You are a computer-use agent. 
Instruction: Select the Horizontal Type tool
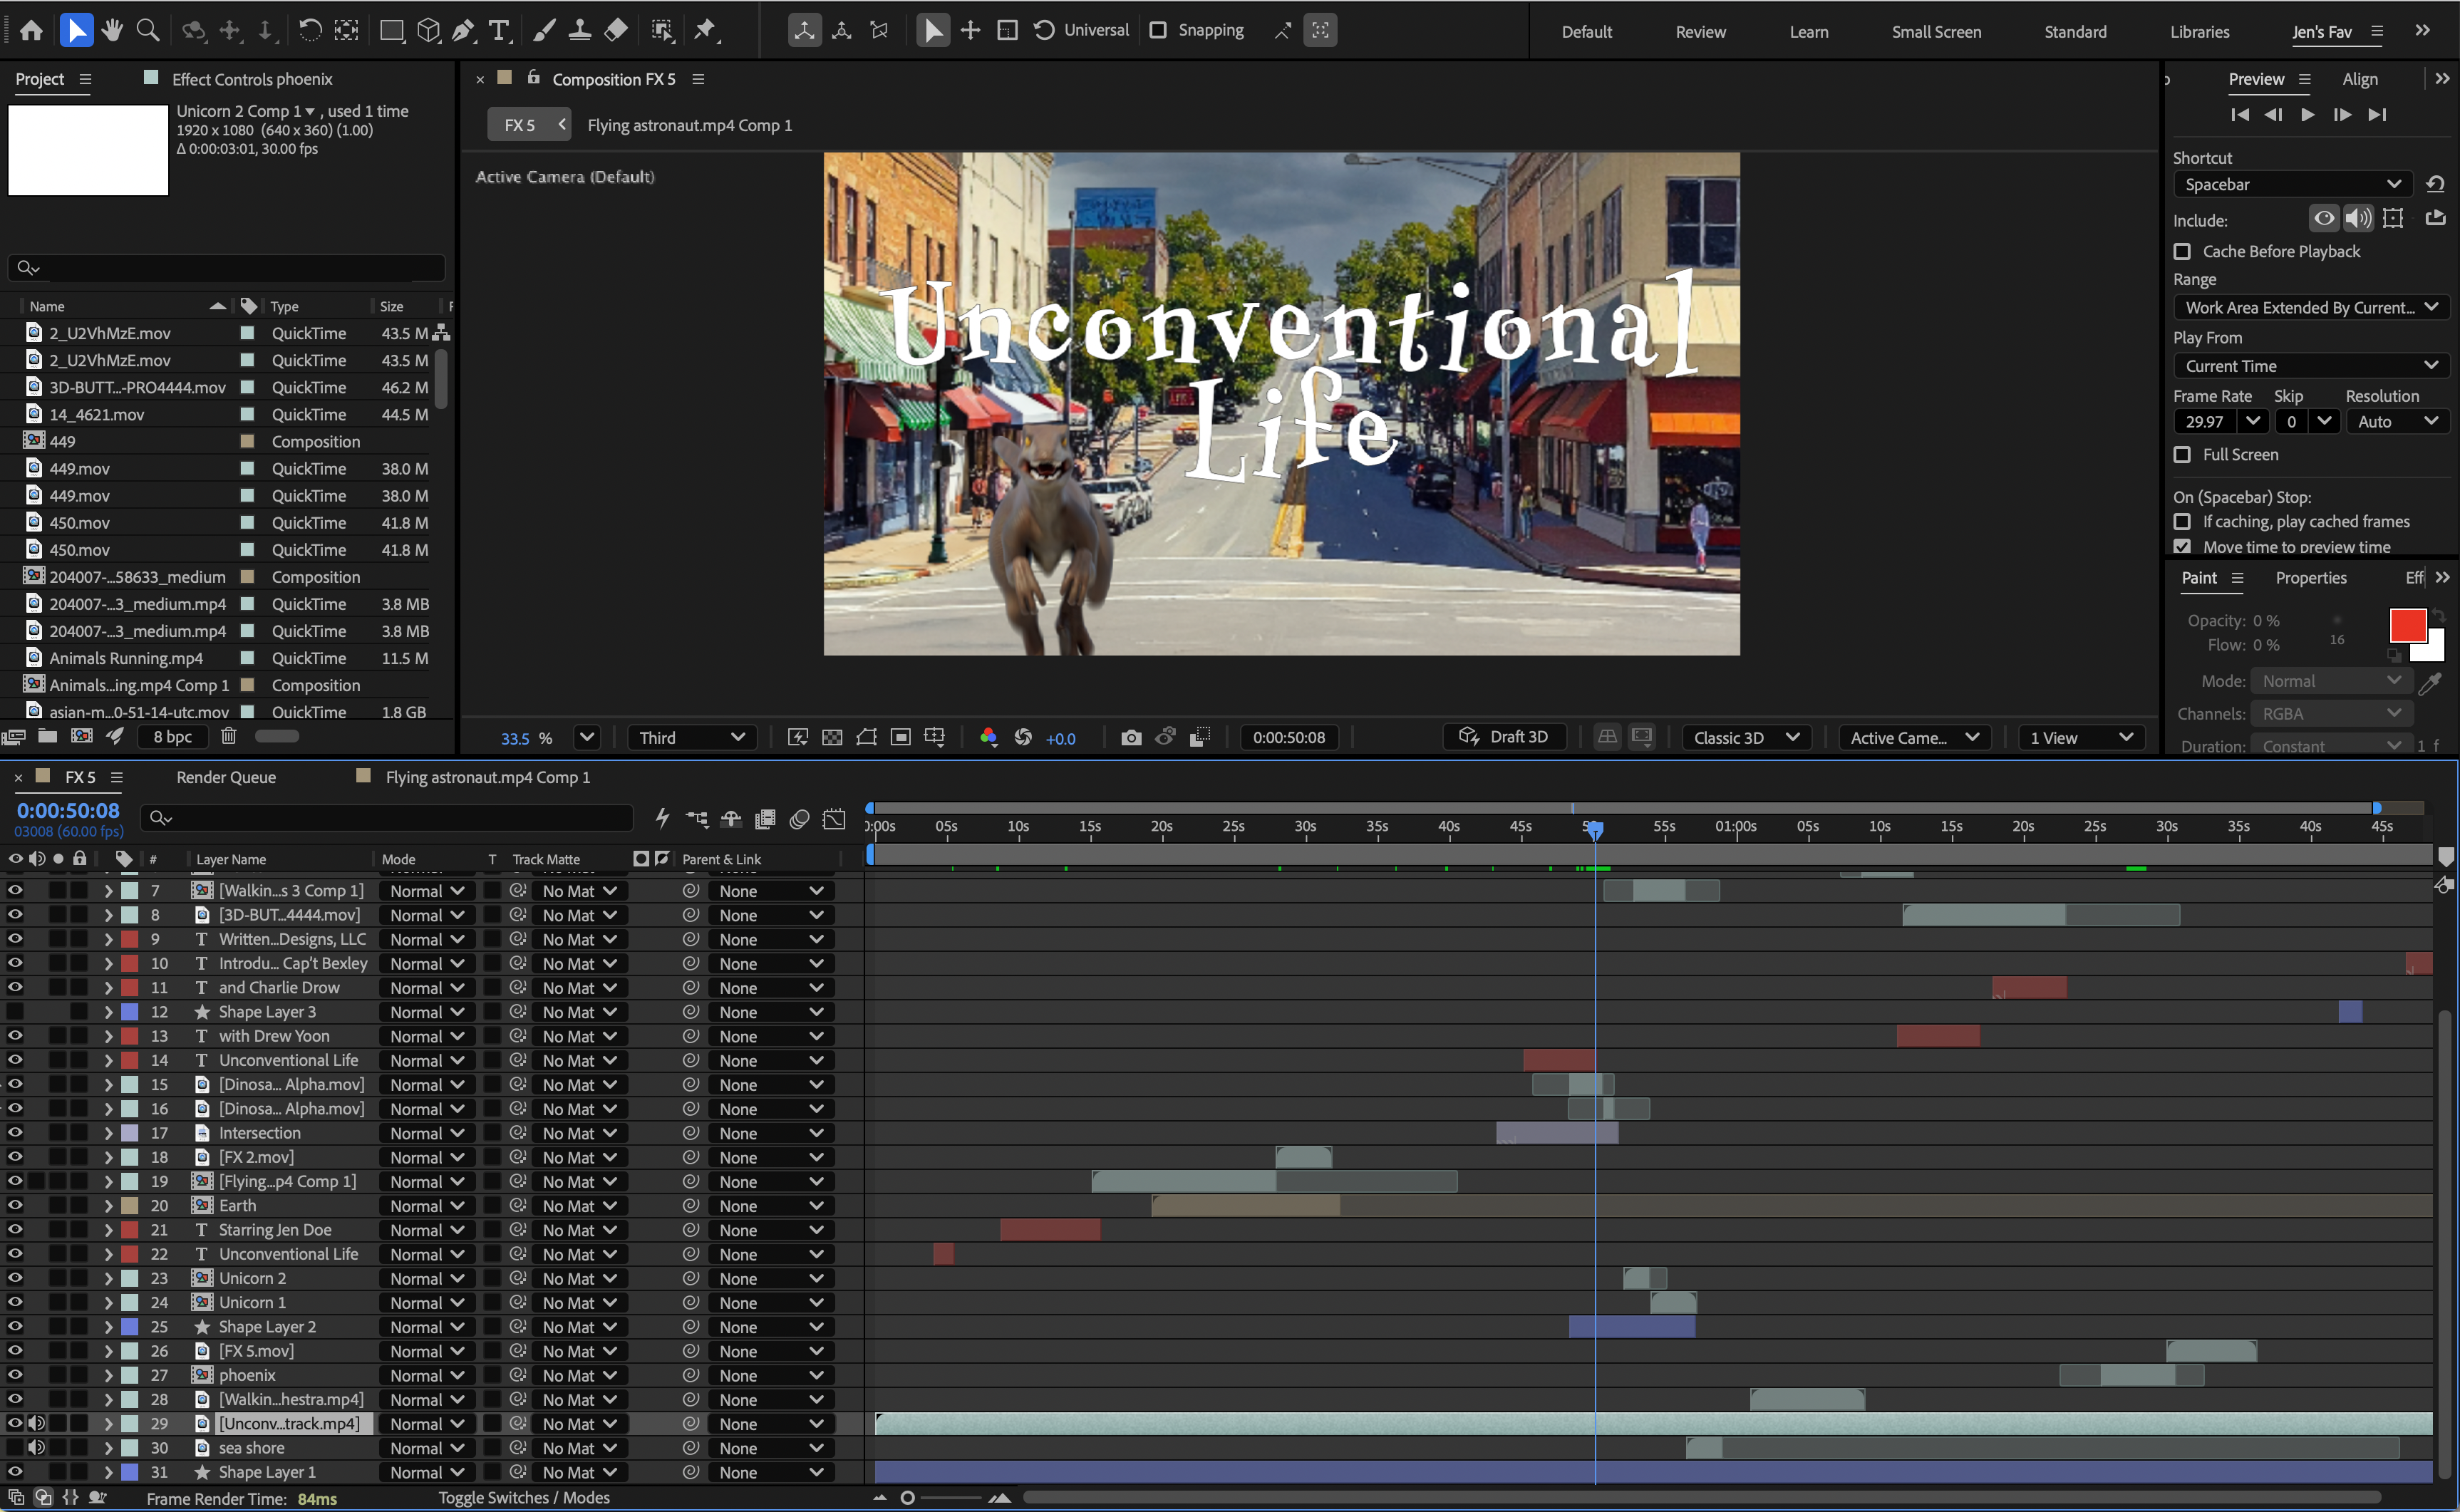click(499, 31)
